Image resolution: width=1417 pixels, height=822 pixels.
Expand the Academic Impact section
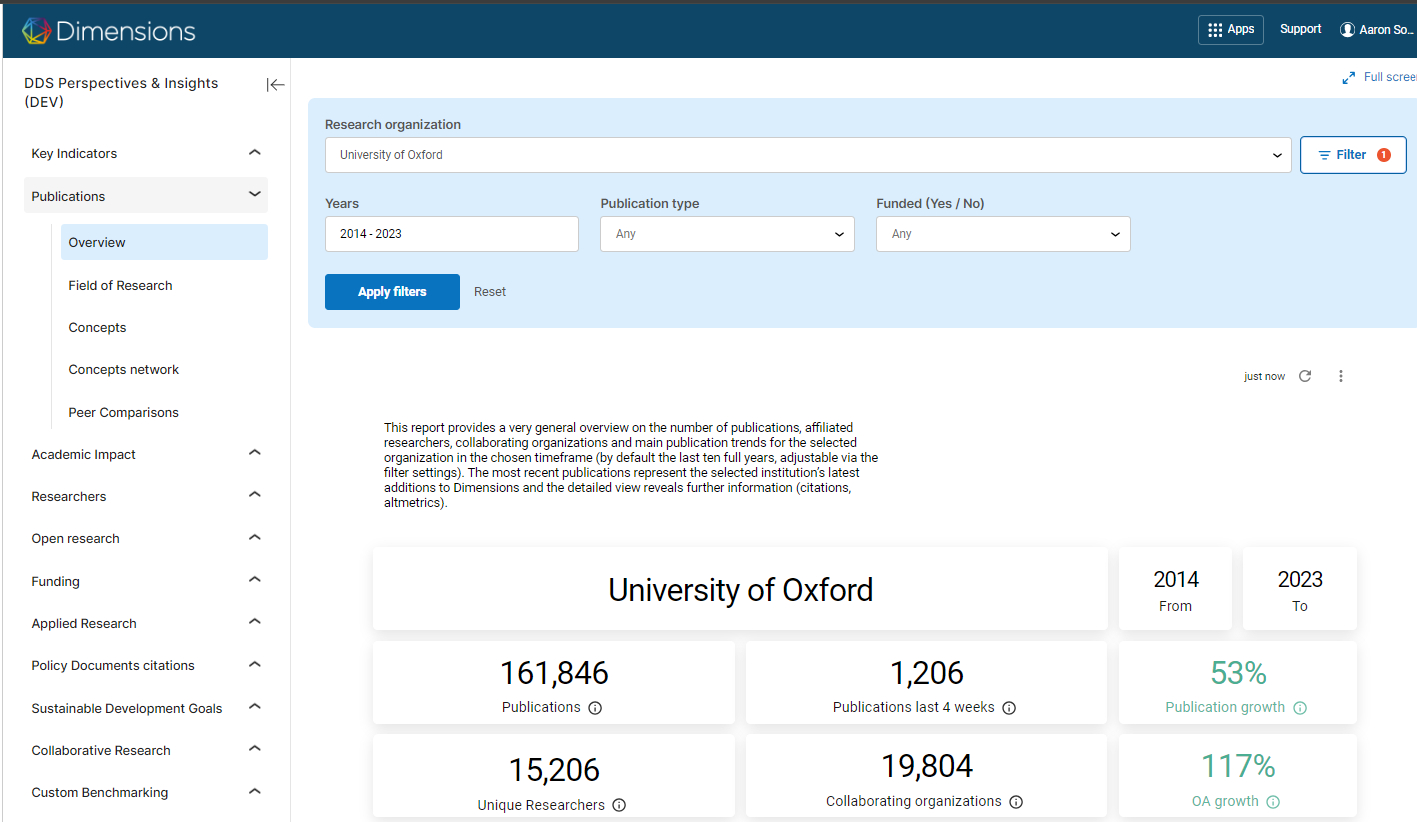pos(146,454)
